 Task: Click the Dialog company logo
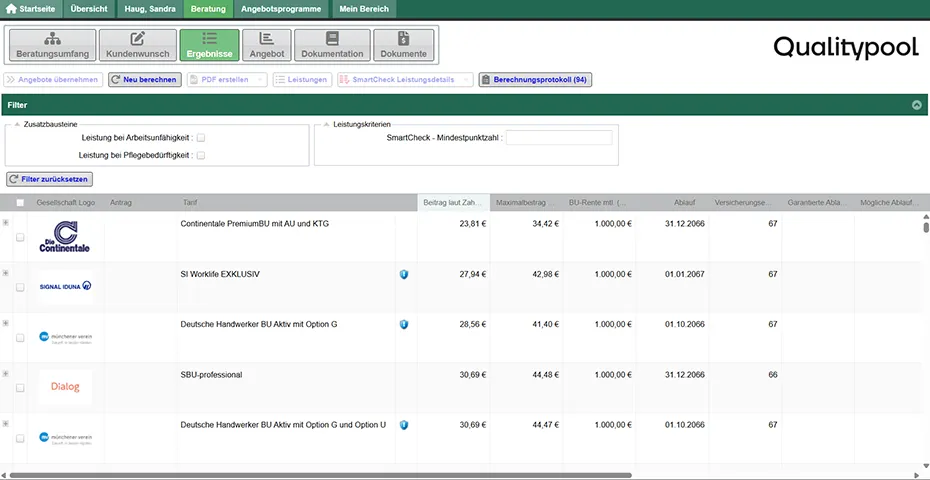click(65, 387)
